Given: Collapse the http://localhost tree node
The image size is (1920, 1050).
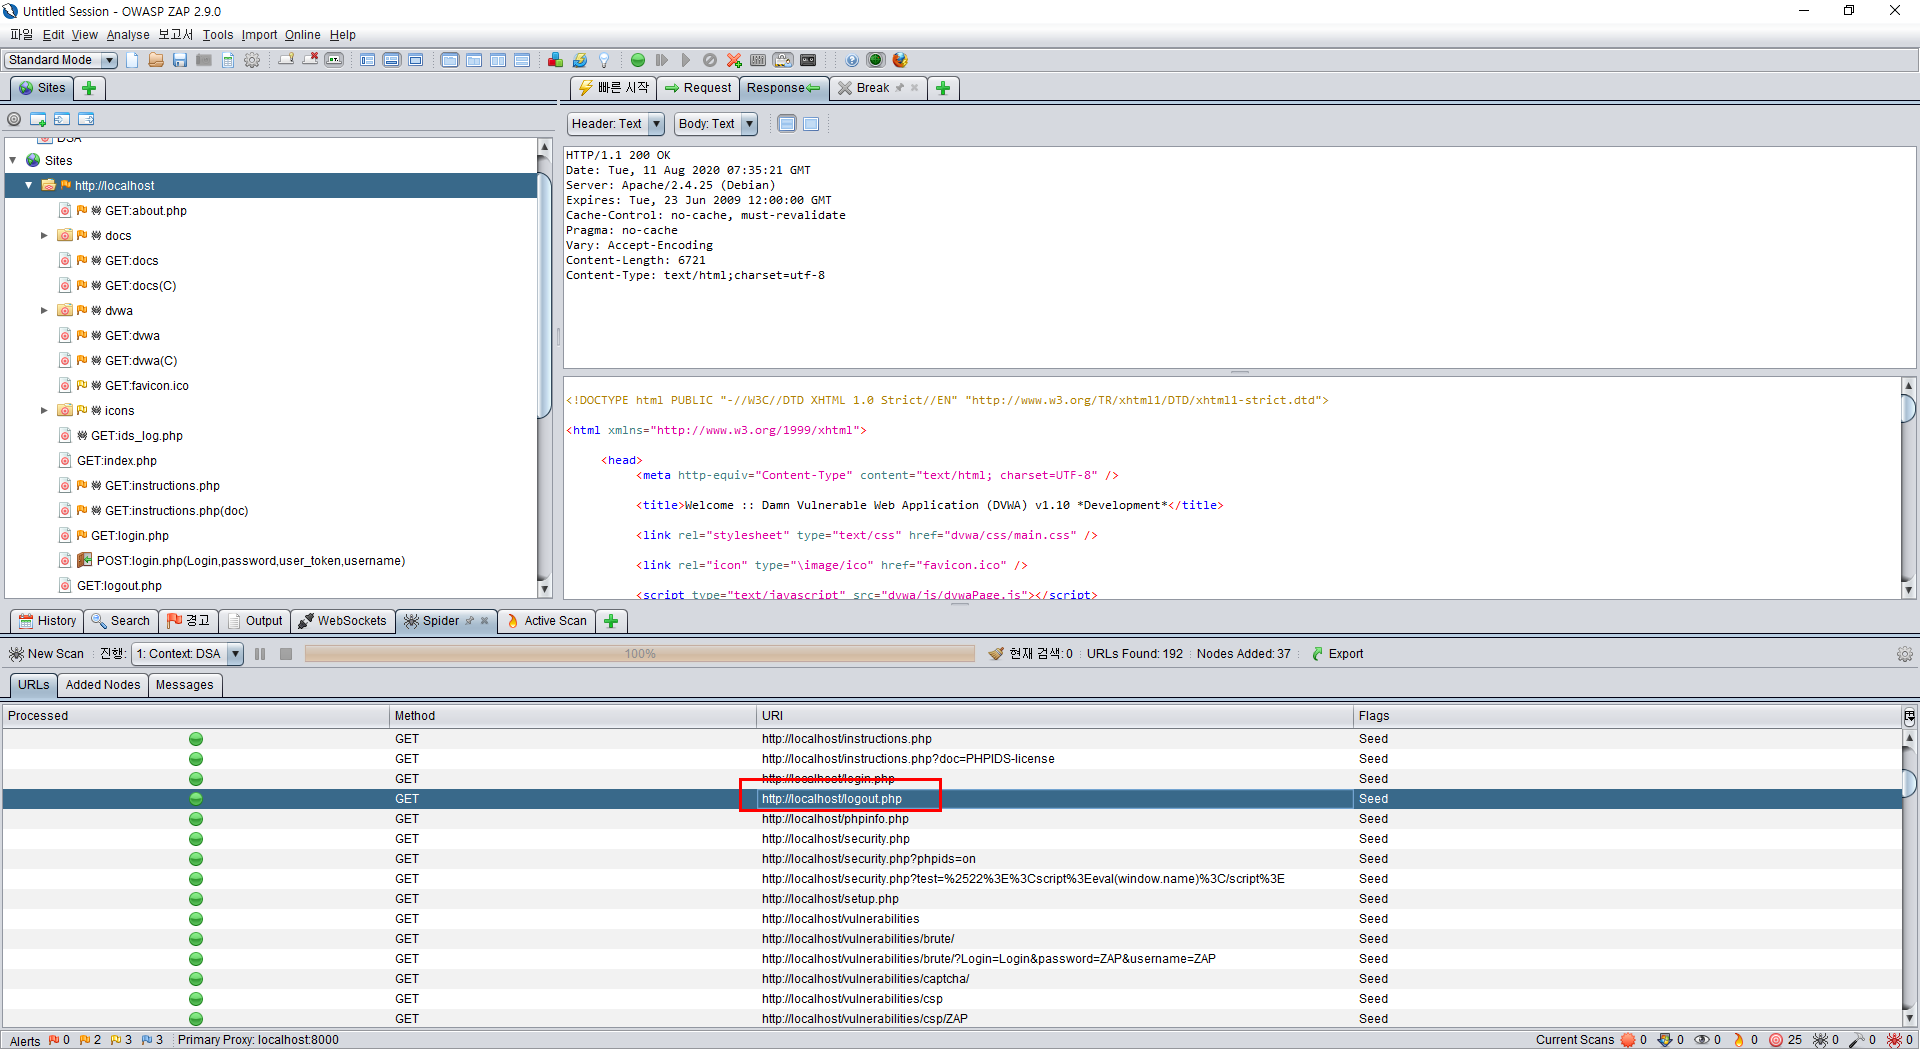Looking at the screenshot, I should pos(29,185).
